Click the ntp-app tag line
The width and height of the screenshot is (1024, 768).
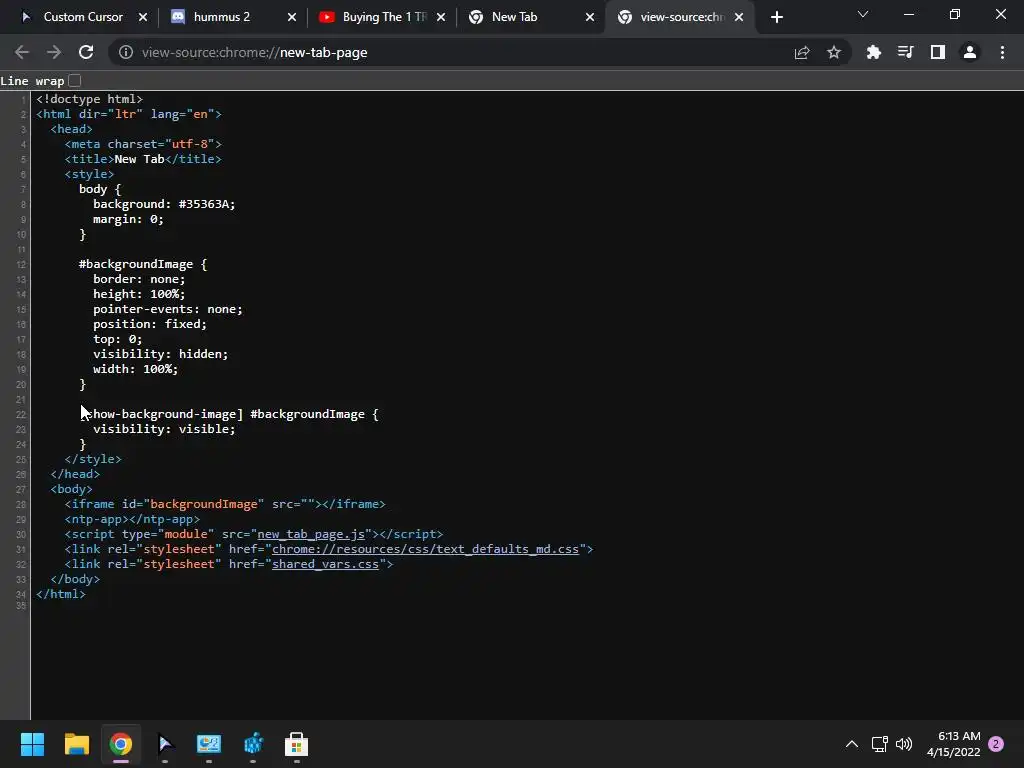(x=133, y=519)
